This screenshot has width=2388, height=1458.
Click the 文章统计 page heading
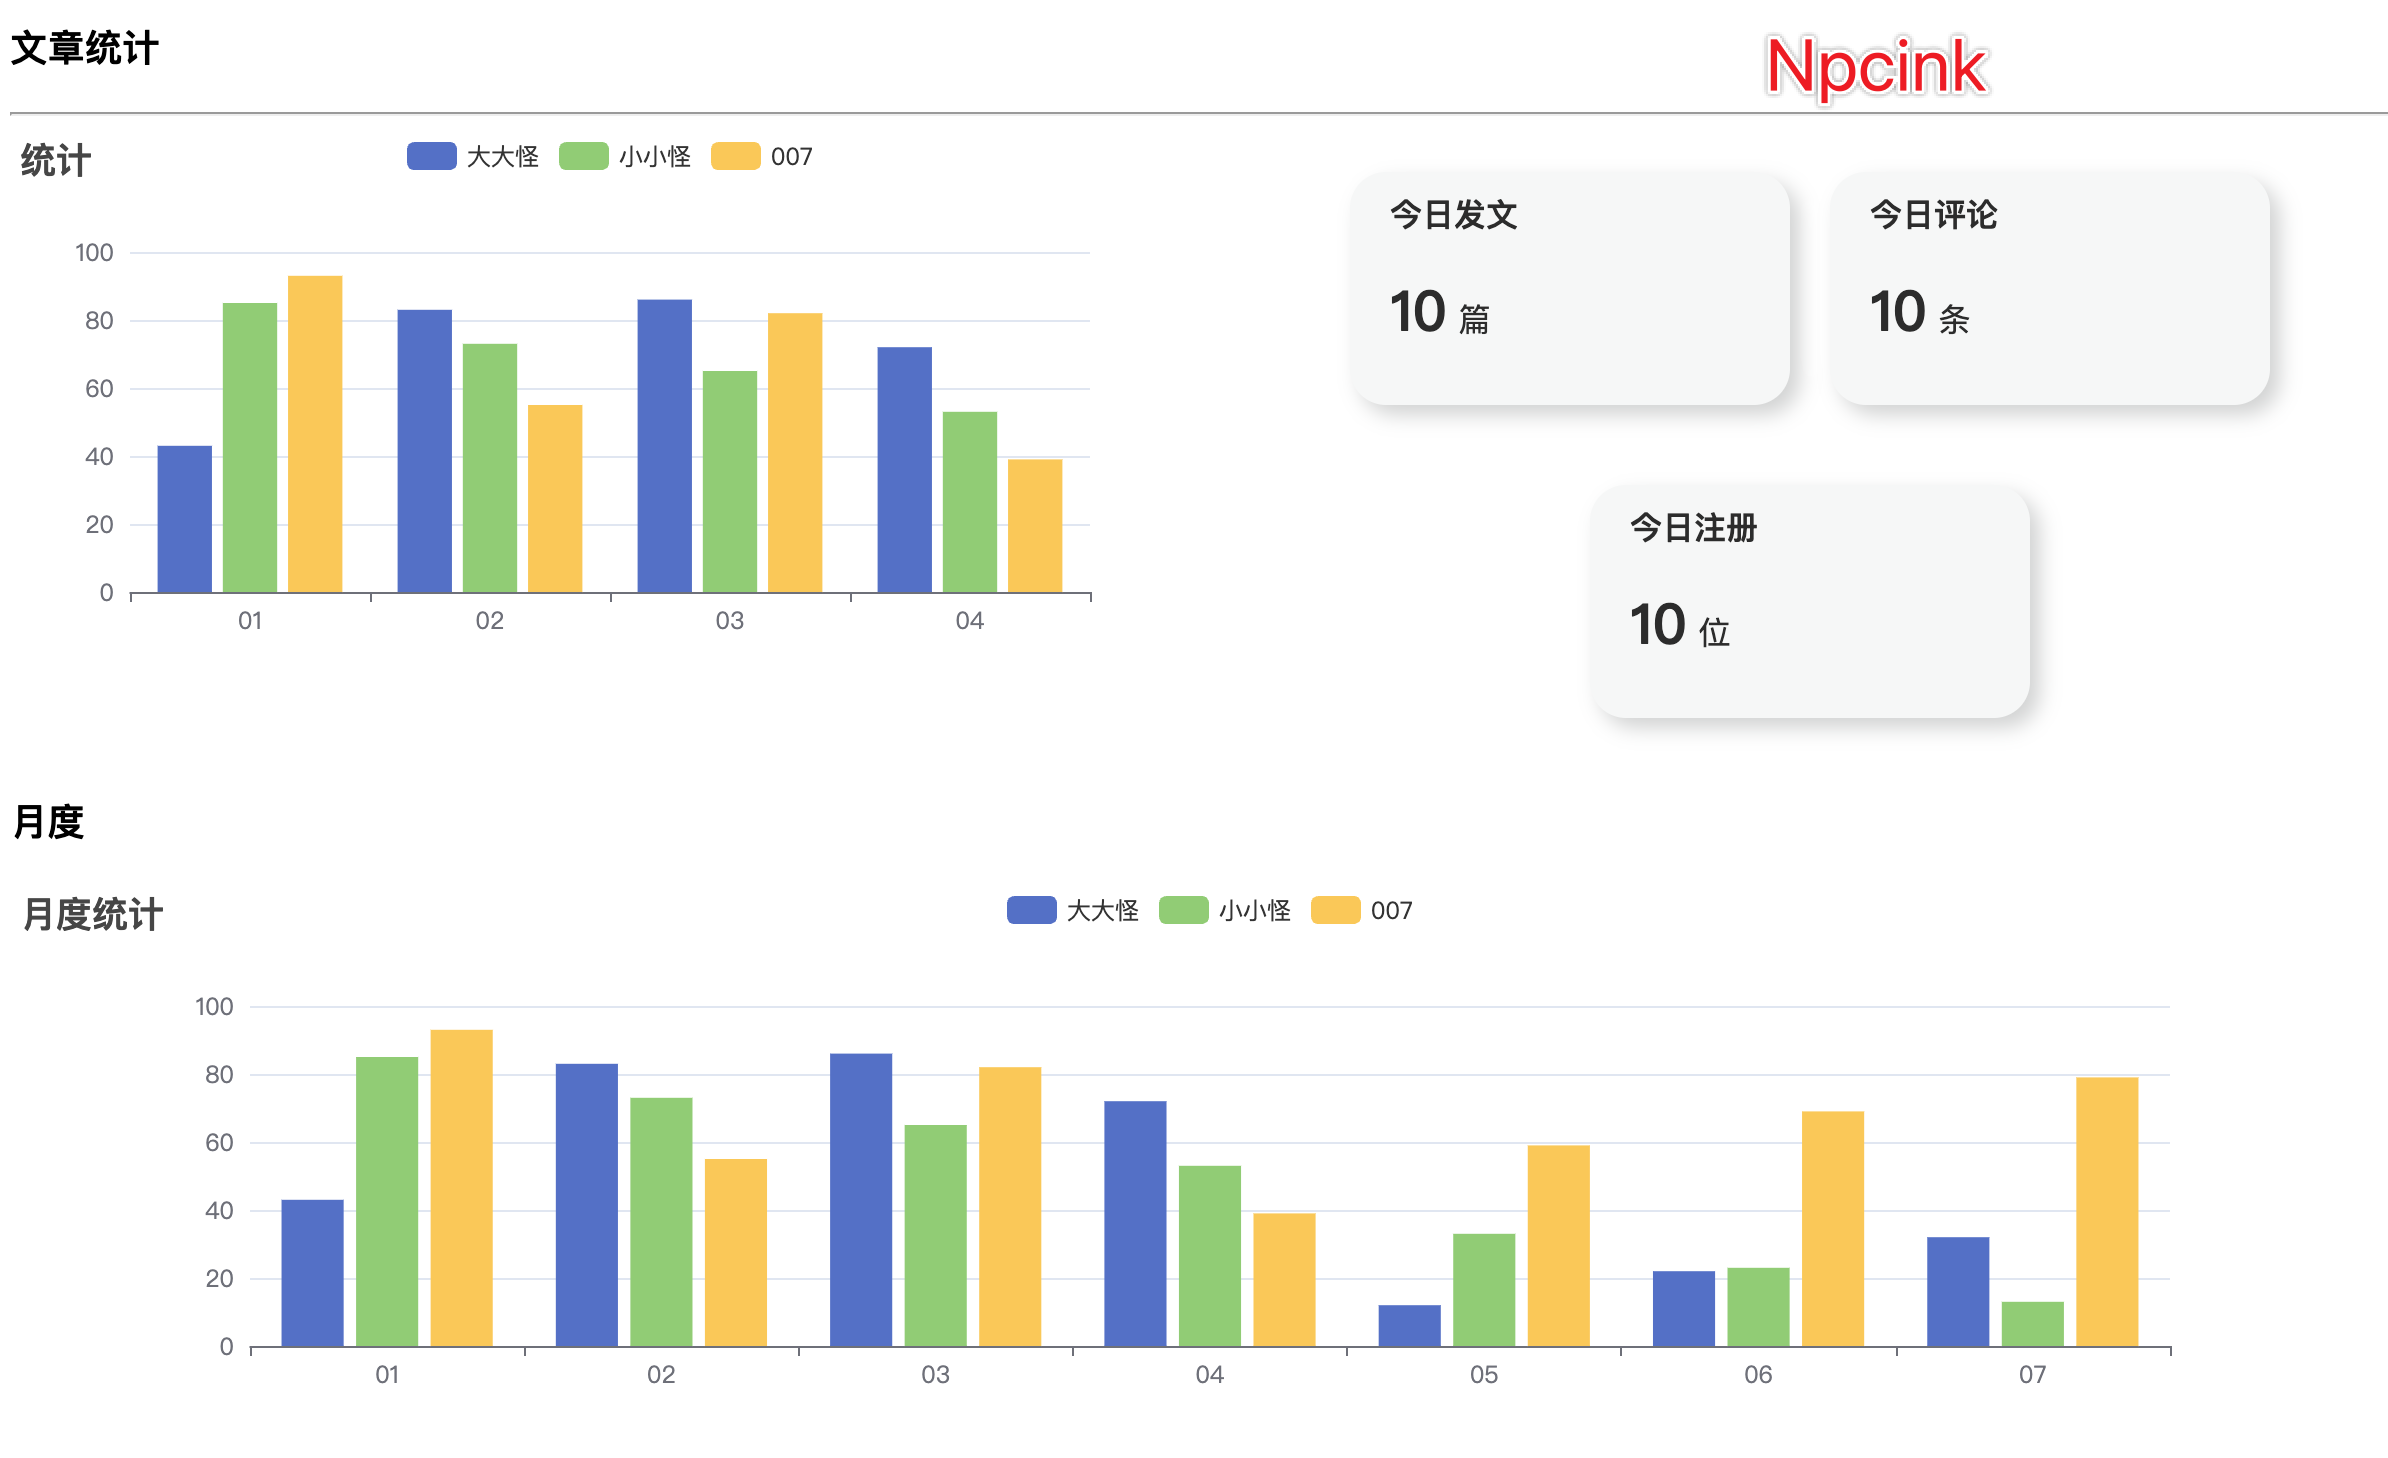(x=84, y=48)
